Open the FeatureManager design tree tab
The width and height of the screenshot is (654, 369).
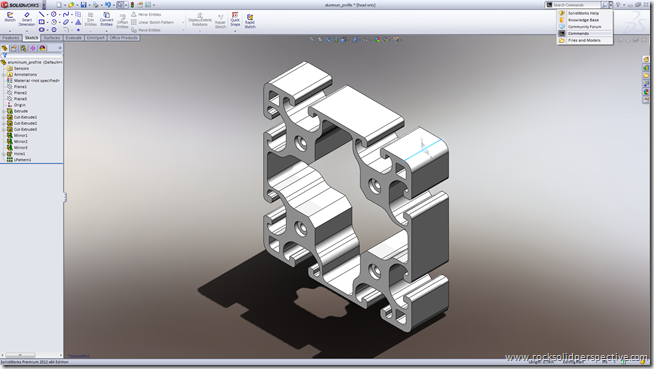[5, 48]
